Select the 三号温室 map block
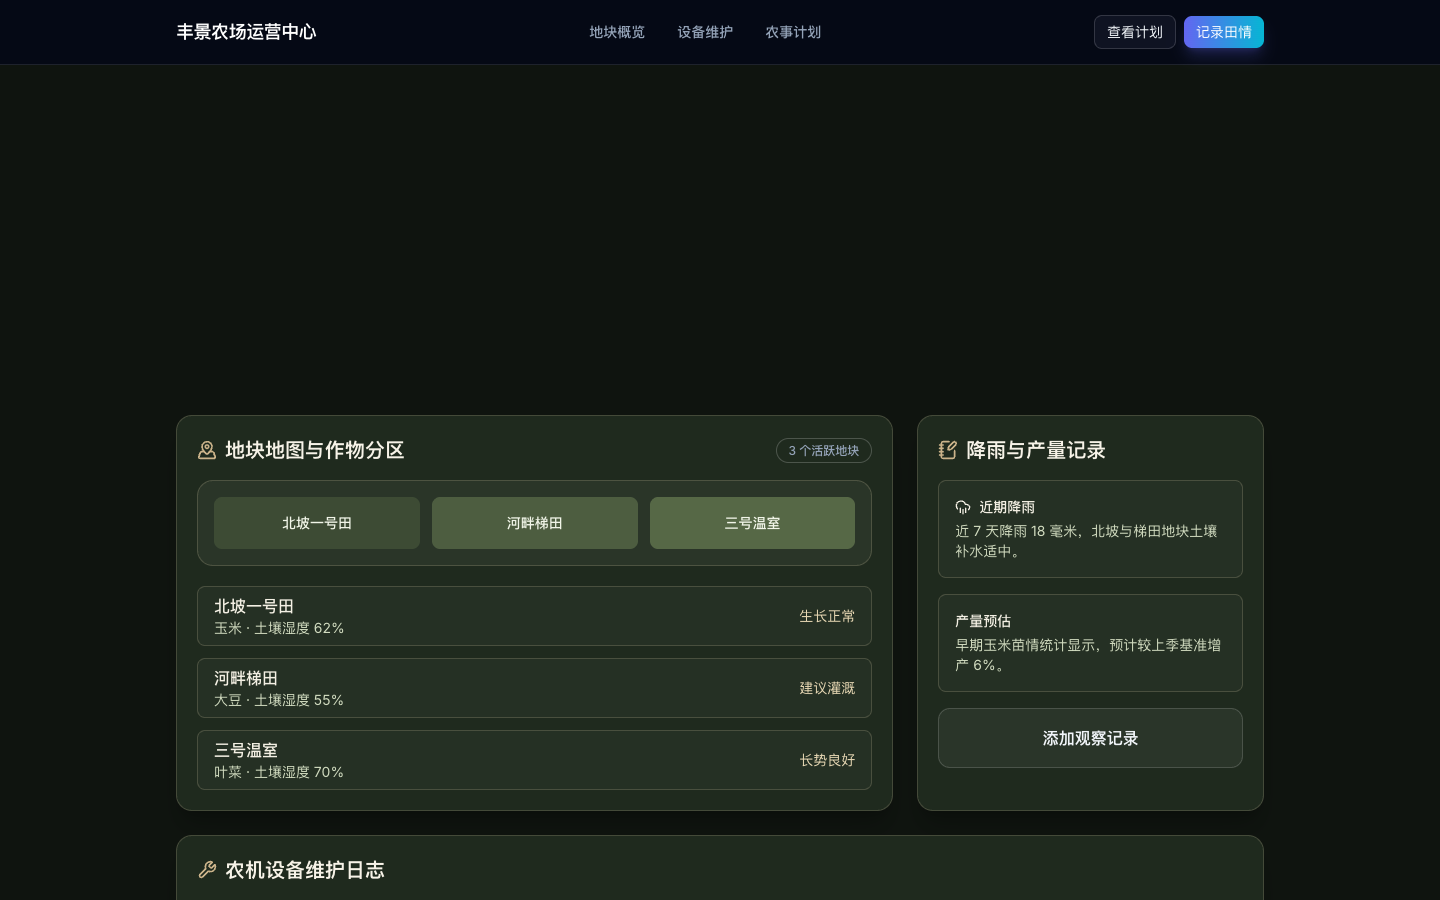Screen dimensions: 1440x900 coord(752,523)
